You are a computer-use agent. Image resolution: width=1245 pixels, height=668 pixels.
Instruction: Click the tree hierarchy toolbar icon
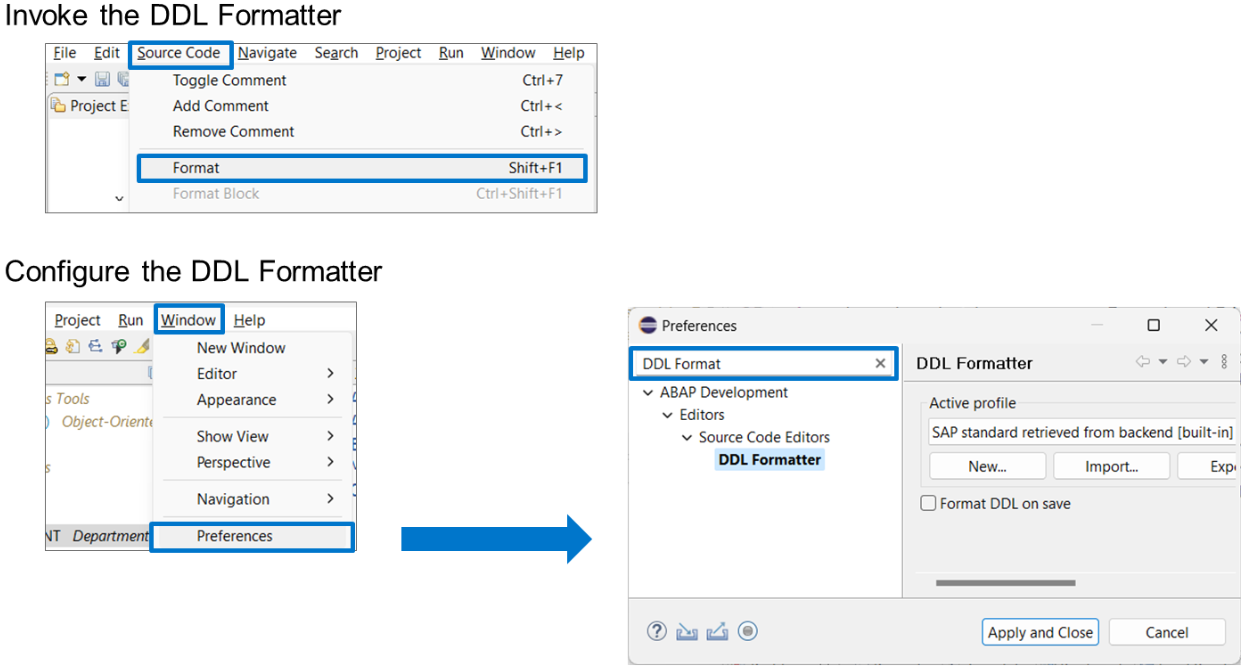click(x=96, y=346)
